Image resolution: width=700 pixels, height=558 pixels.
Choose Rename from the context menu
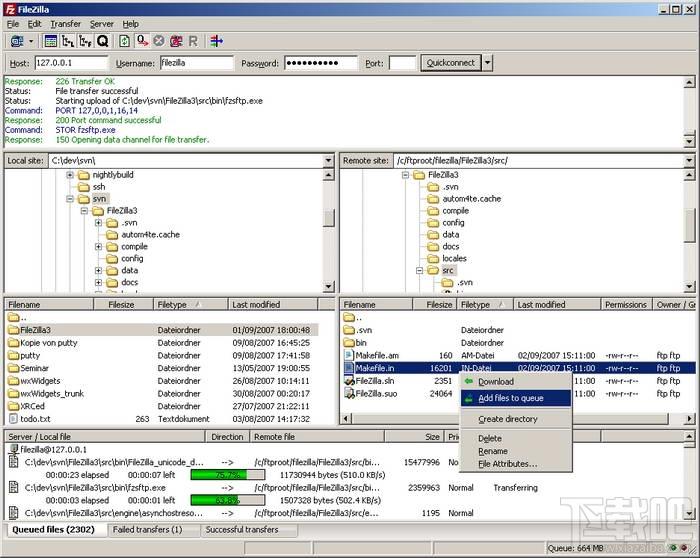coord(516,451)
